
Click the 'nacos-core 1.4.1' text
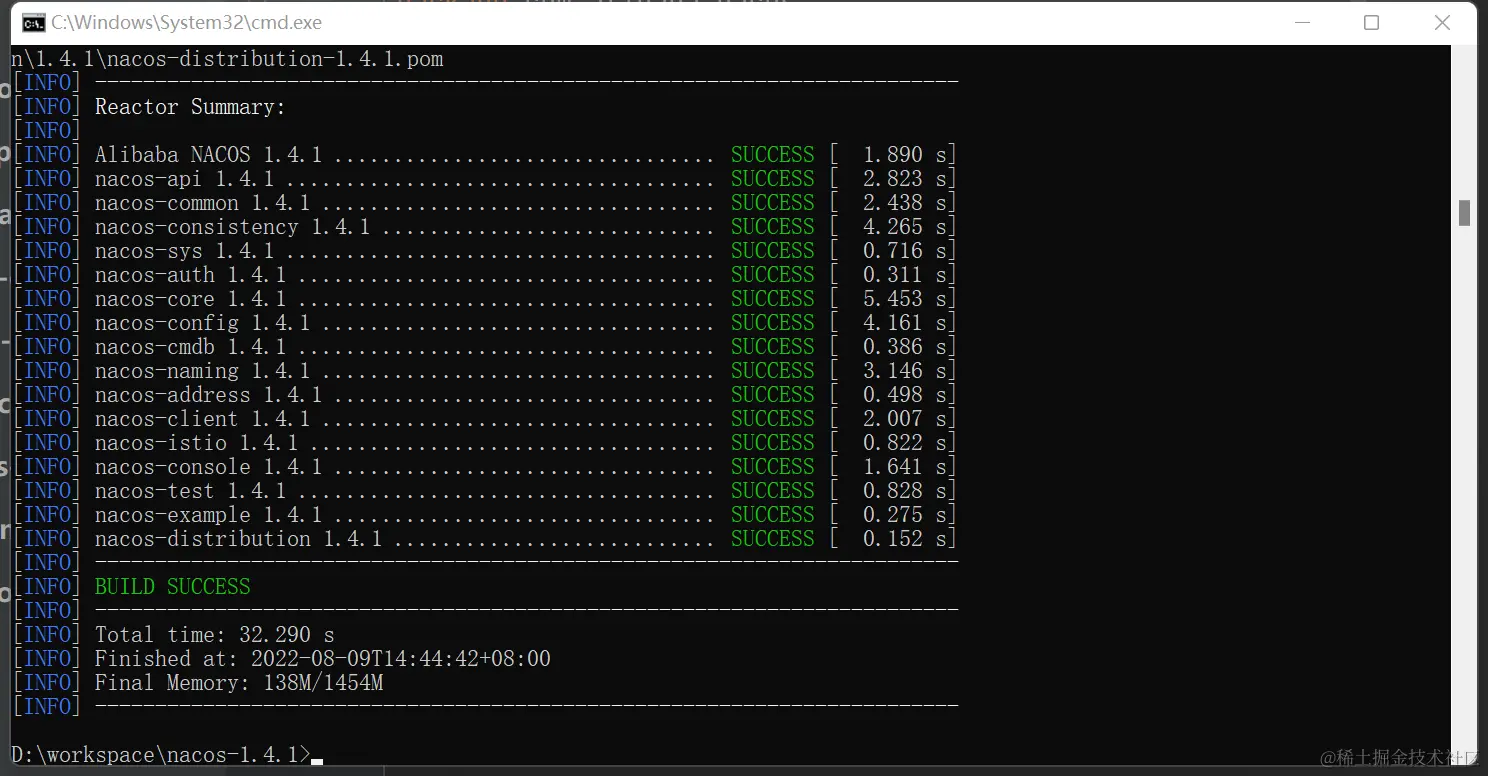pyautogui.click(x=190, y=299)
